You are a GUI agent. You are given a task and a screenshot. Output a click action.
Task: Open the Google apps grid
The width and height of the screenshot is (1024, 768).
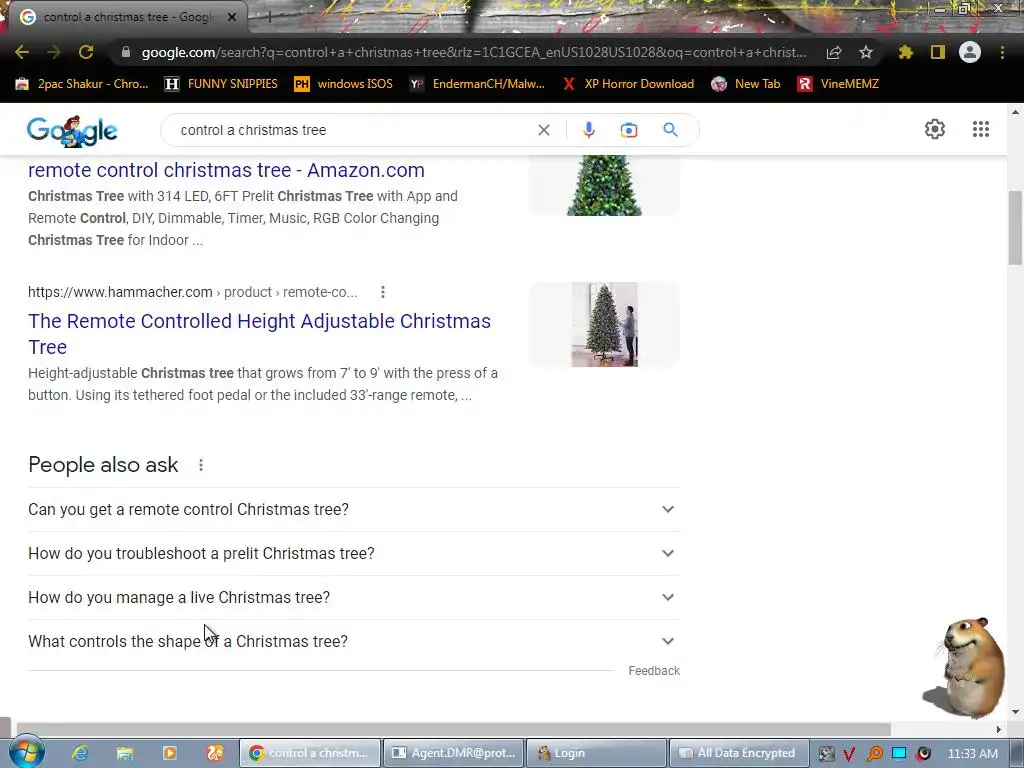[x=980, y=129]
